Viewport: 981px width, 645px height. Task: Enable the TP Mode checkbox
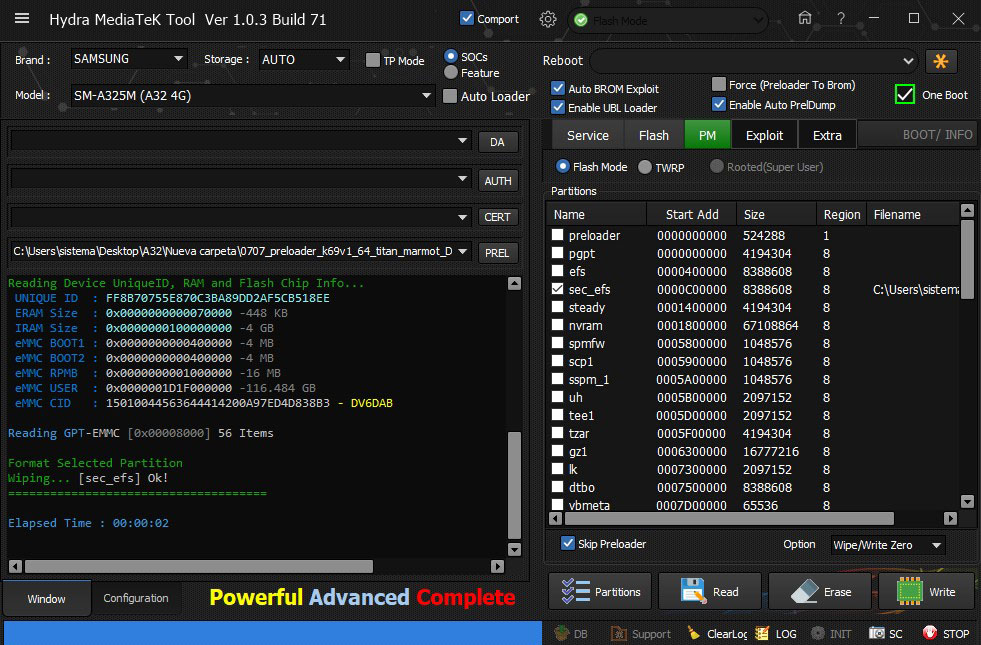(x=374, y=60)
